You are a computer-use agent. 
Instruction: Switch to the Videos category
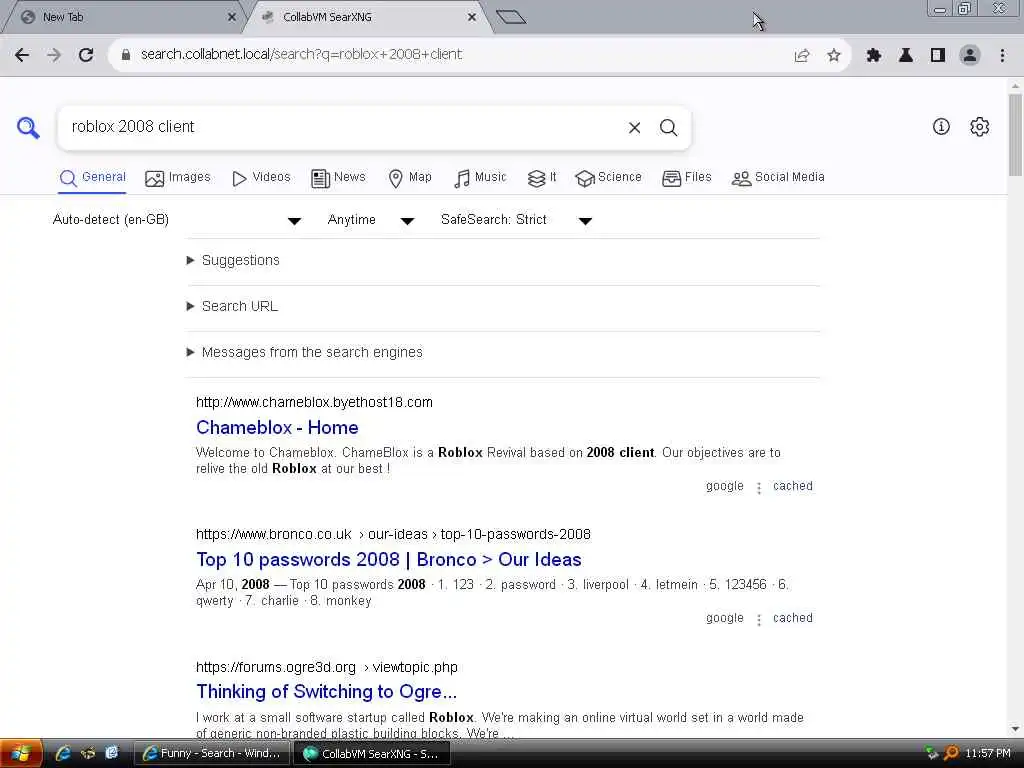261,178
